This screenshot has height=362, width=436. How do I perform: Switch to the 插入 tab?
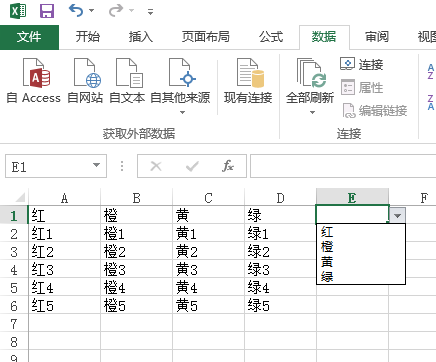(x=141, y=37)
